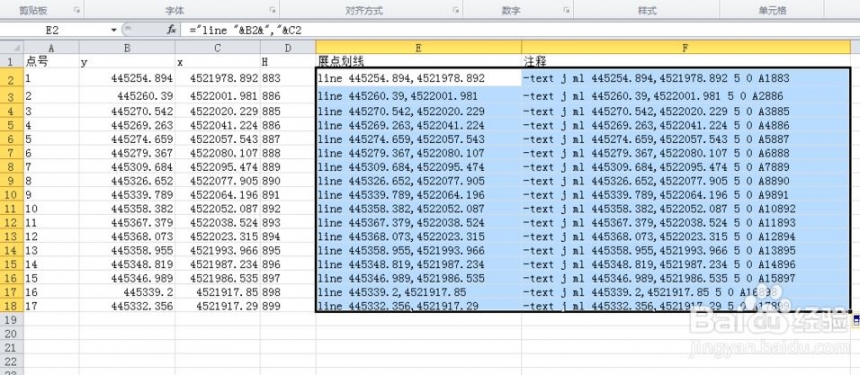Viewport: 860px width, 375px height.
Task: Click cell line 445346.989,4521986.535
Action: click(x=418, y=277)
